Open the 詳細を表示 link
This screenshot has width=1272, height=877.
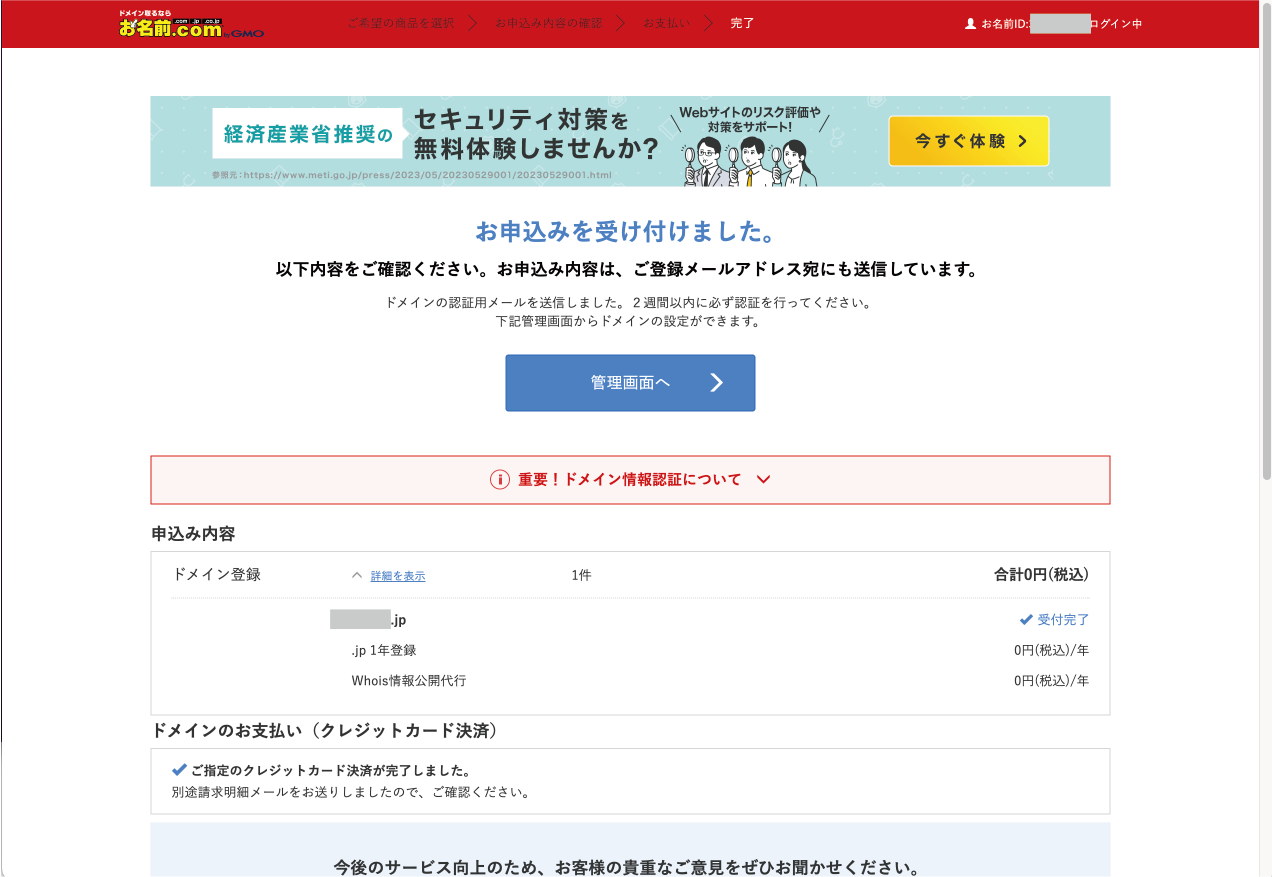(397, 575)
